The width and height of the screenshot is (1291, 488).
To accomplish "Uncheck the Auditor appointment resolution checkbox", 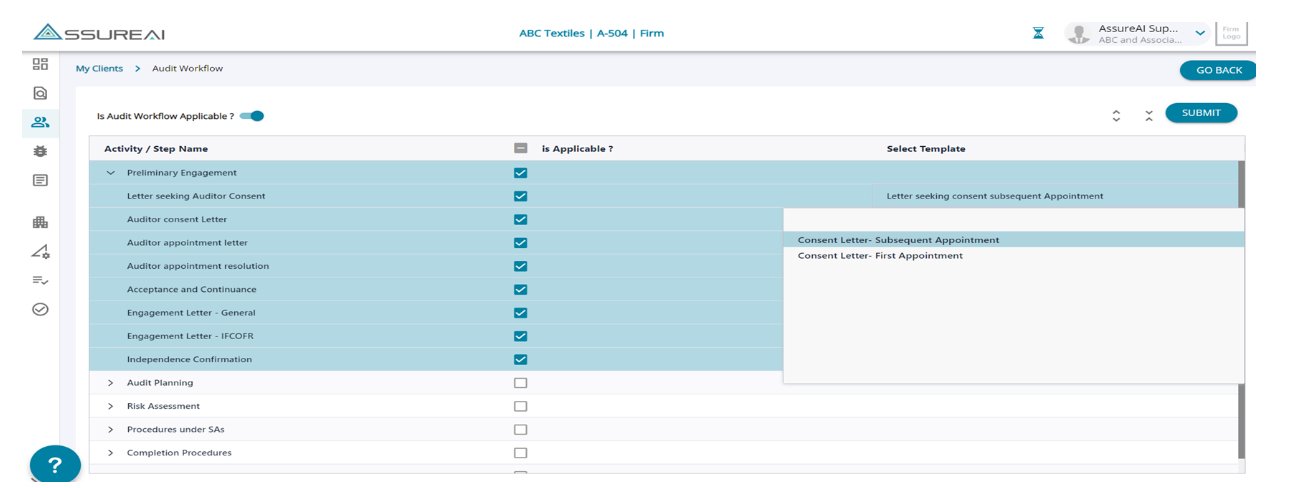I will tap(520, 266).
